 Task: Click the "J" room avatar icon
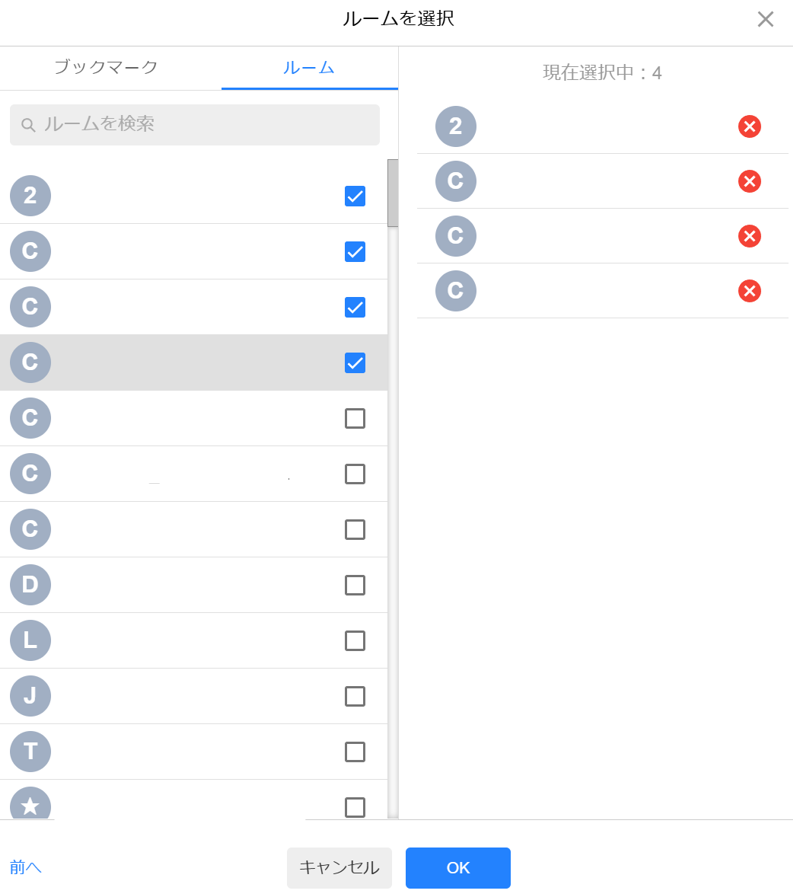tap(30, 696)
